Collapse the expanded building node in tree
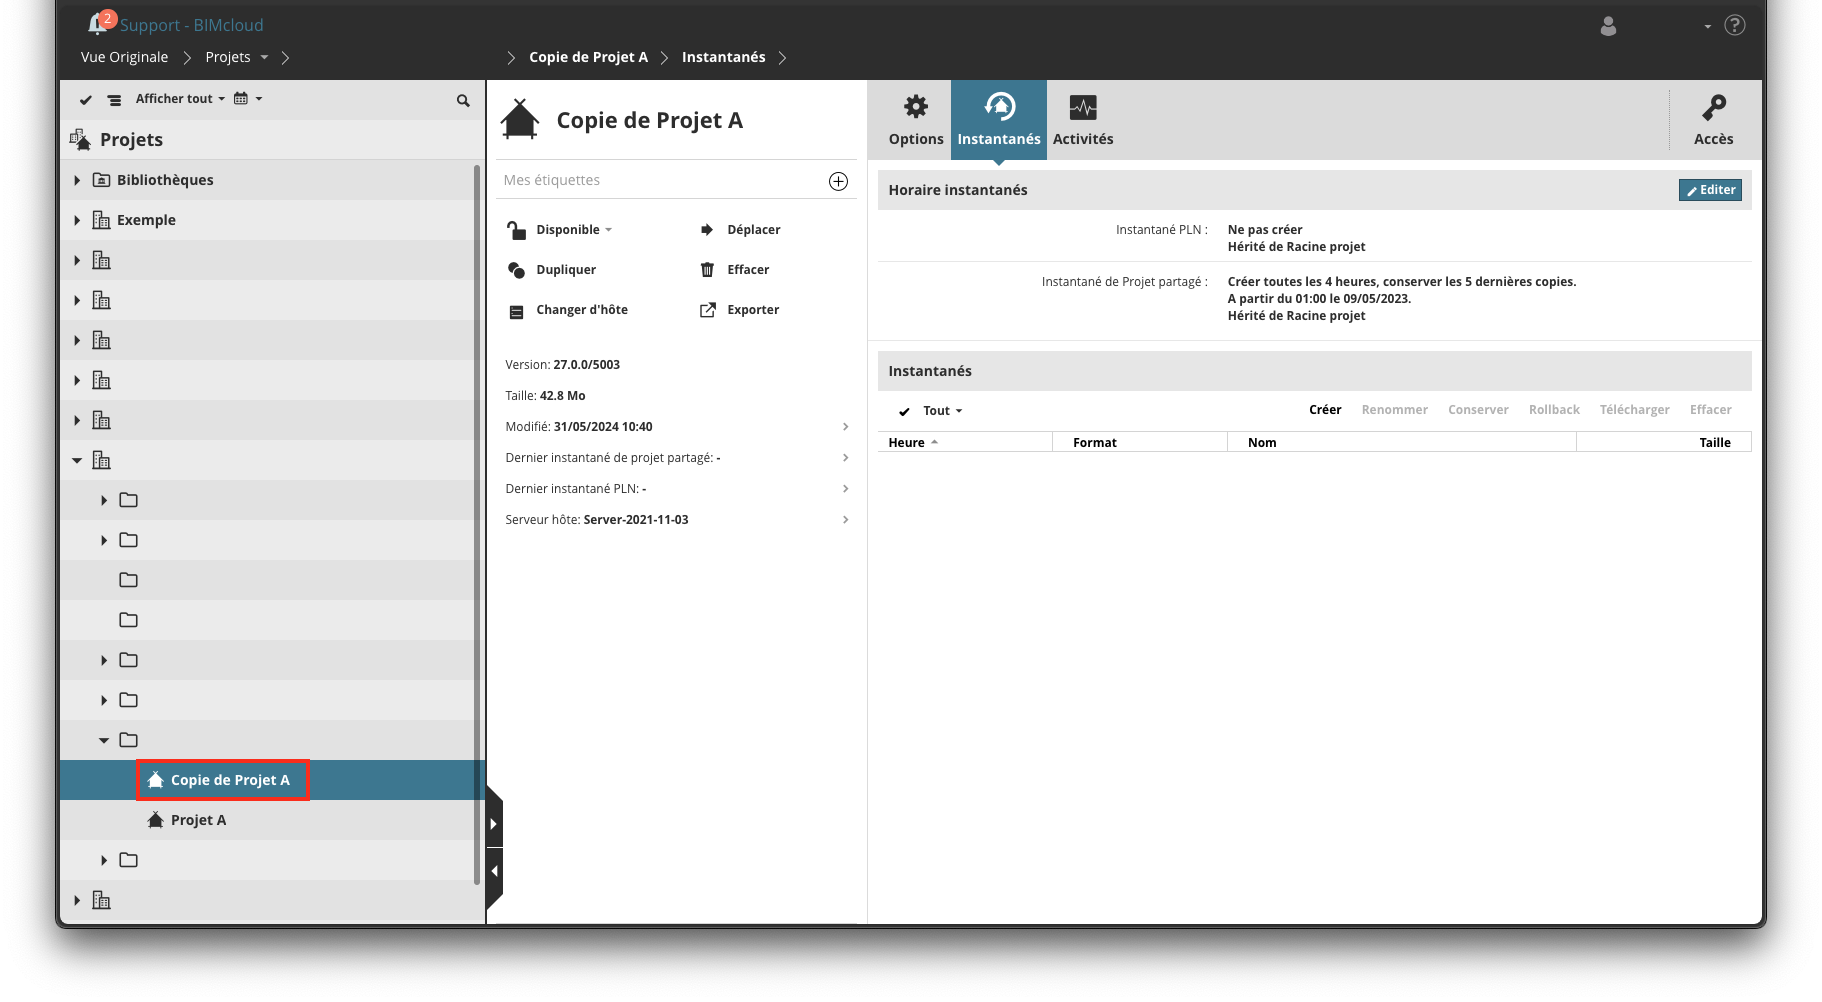 [77, 460]
